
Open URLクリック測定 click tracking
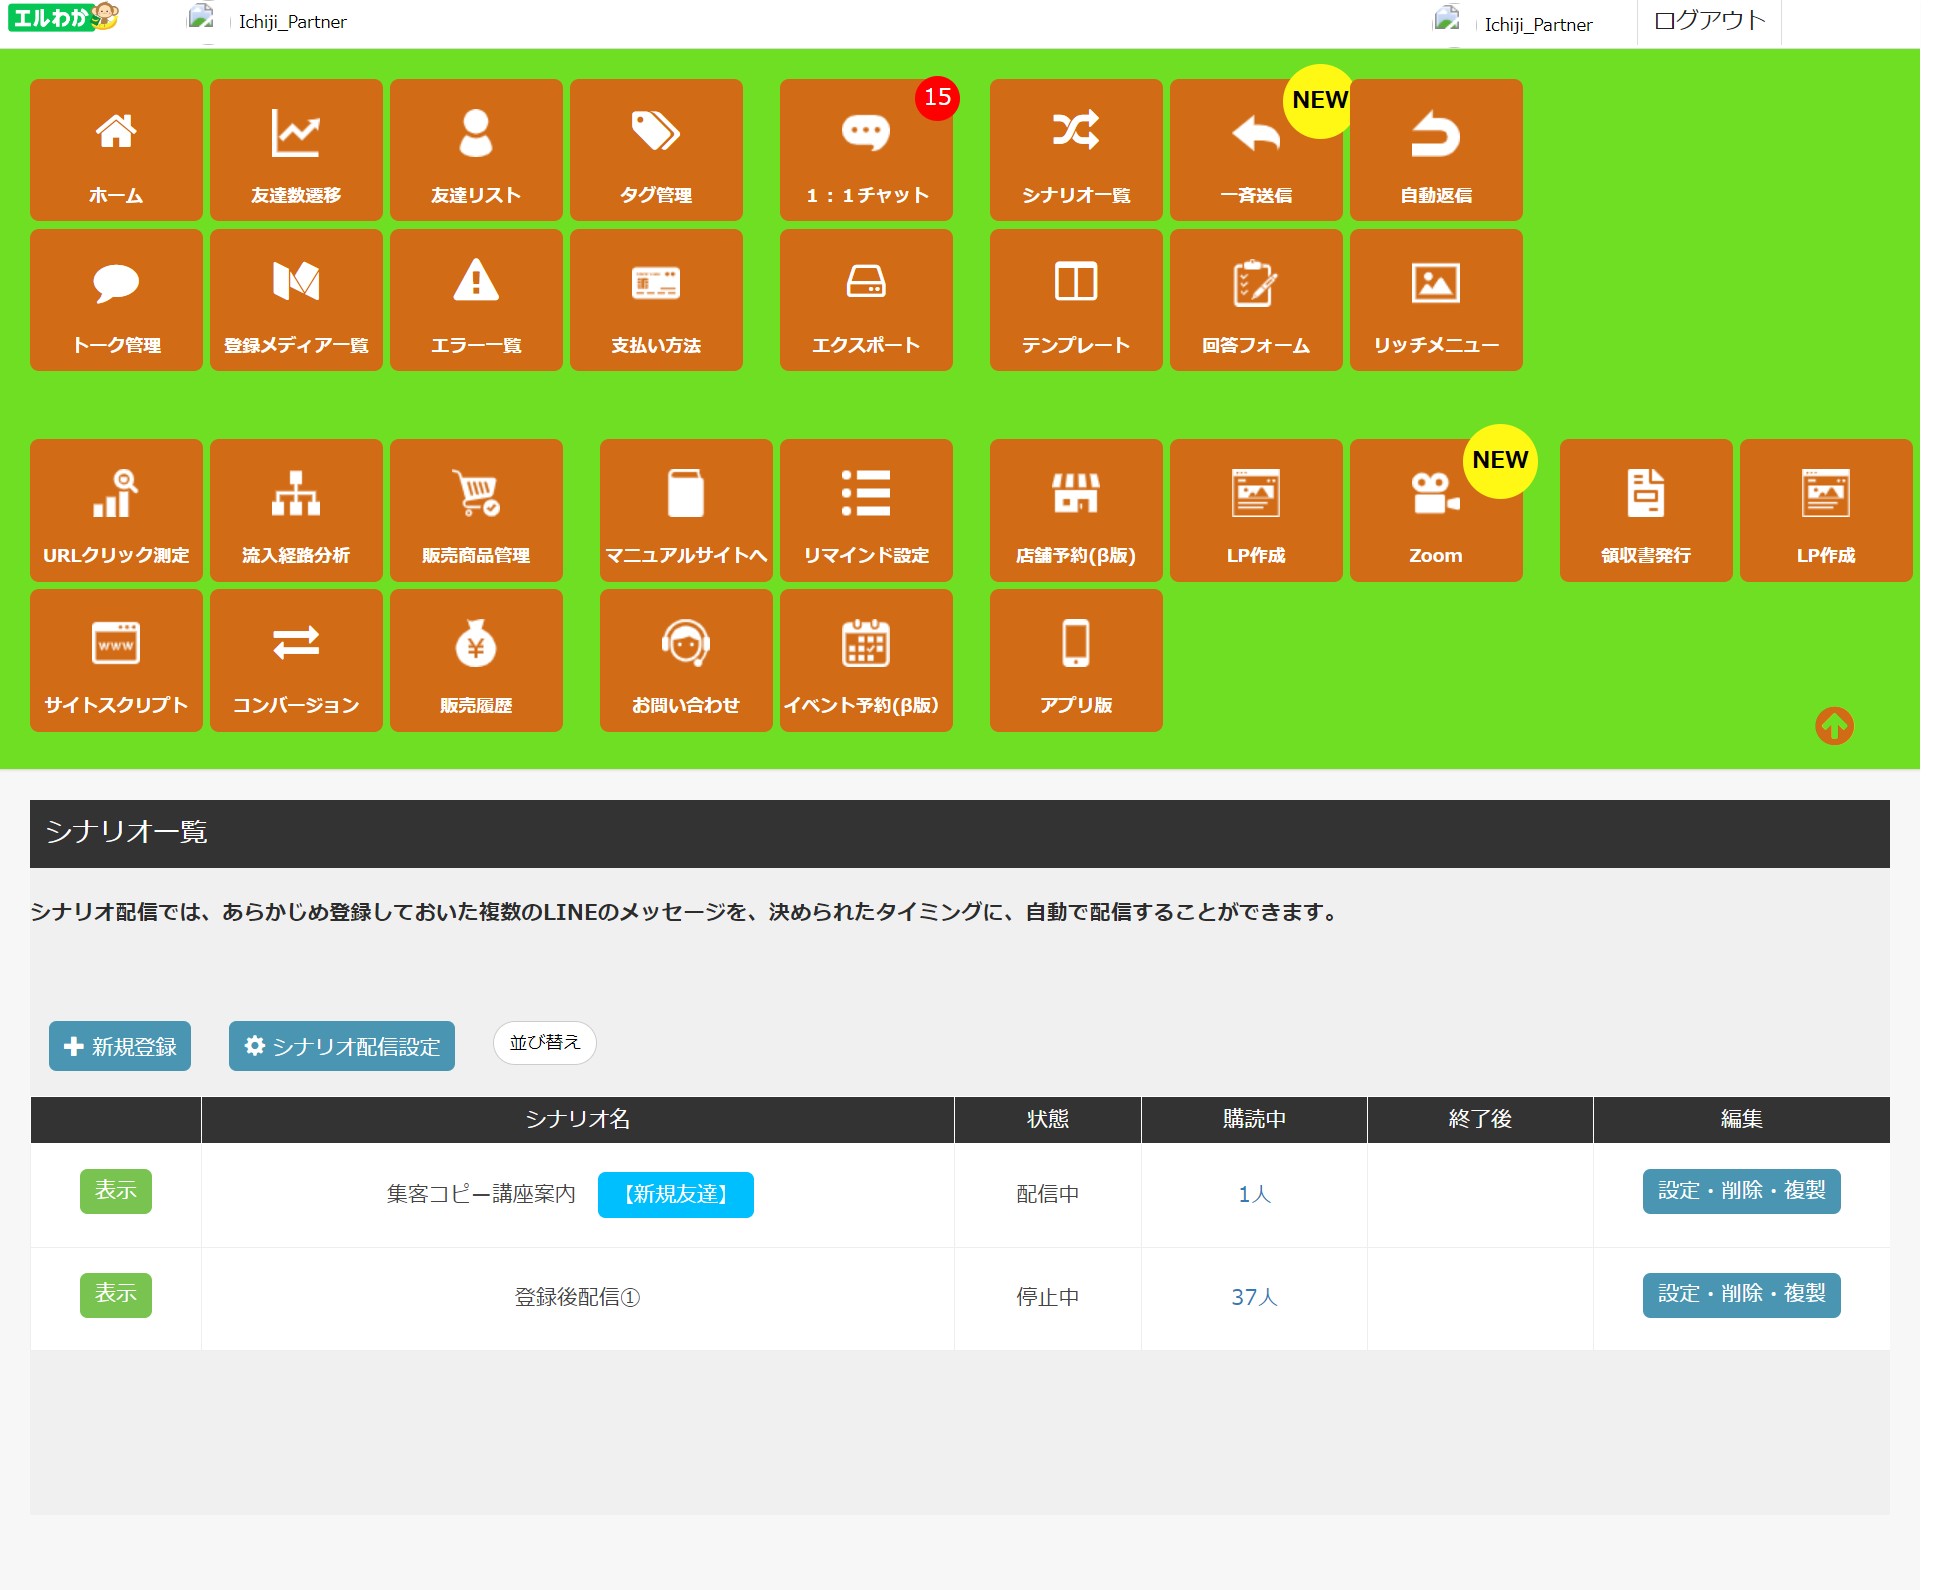click(116, 510)
